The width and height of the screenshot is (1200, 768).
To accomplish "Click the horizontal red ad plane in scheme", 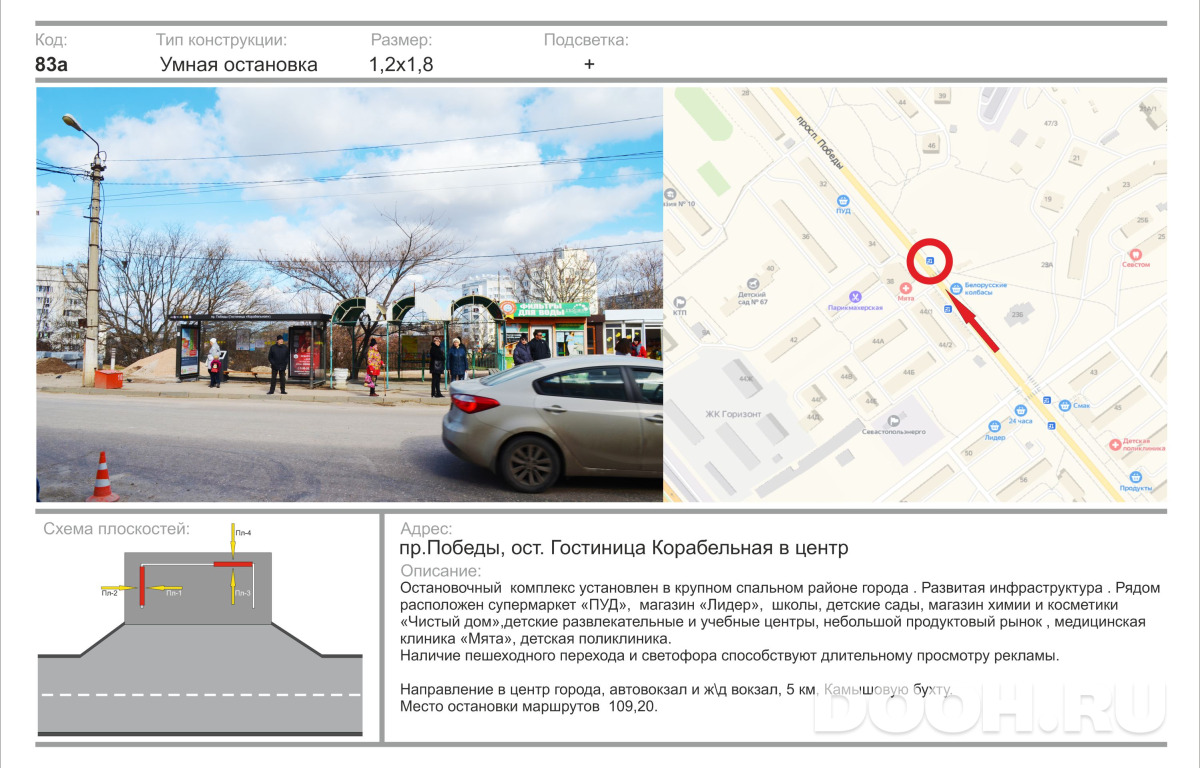I will 231,565.
